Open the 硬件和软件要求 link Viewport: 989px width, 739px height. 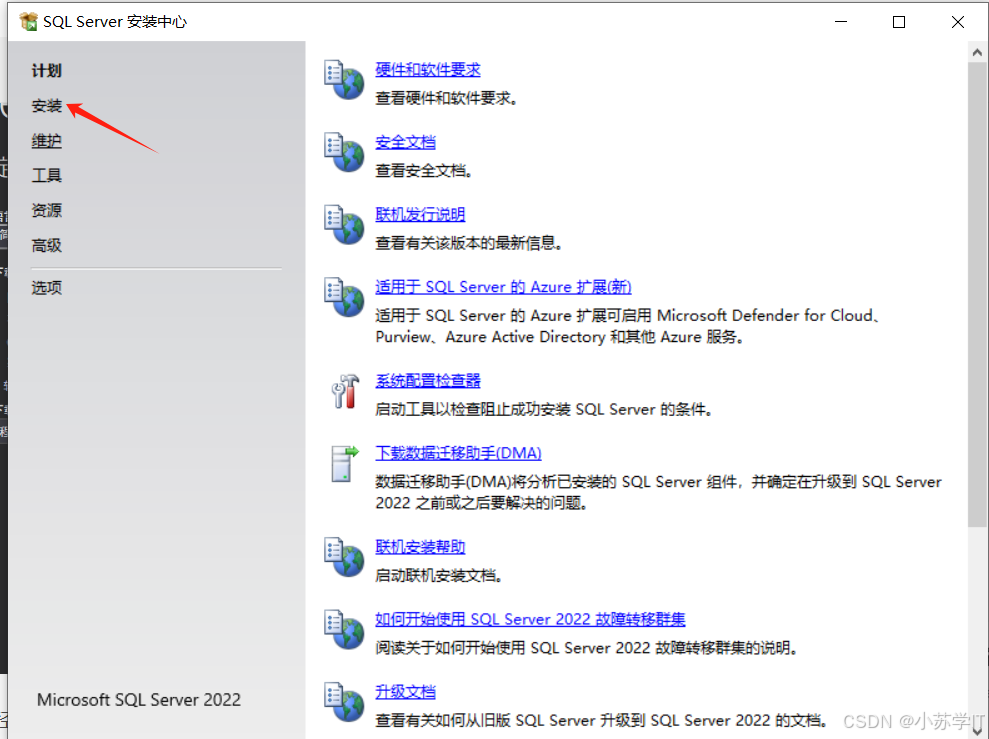click(428, 70)
